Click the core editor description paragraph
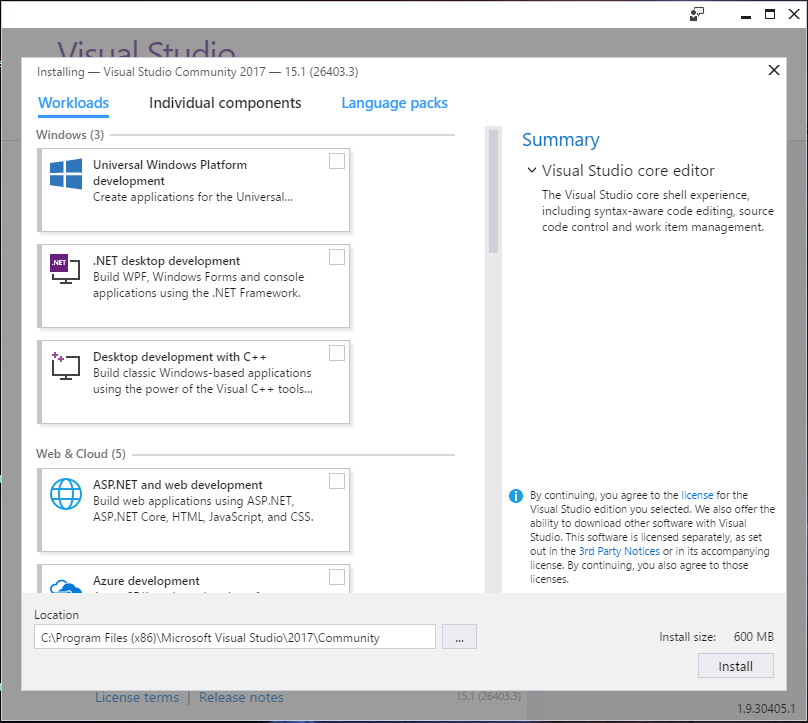 click(658, 211)
